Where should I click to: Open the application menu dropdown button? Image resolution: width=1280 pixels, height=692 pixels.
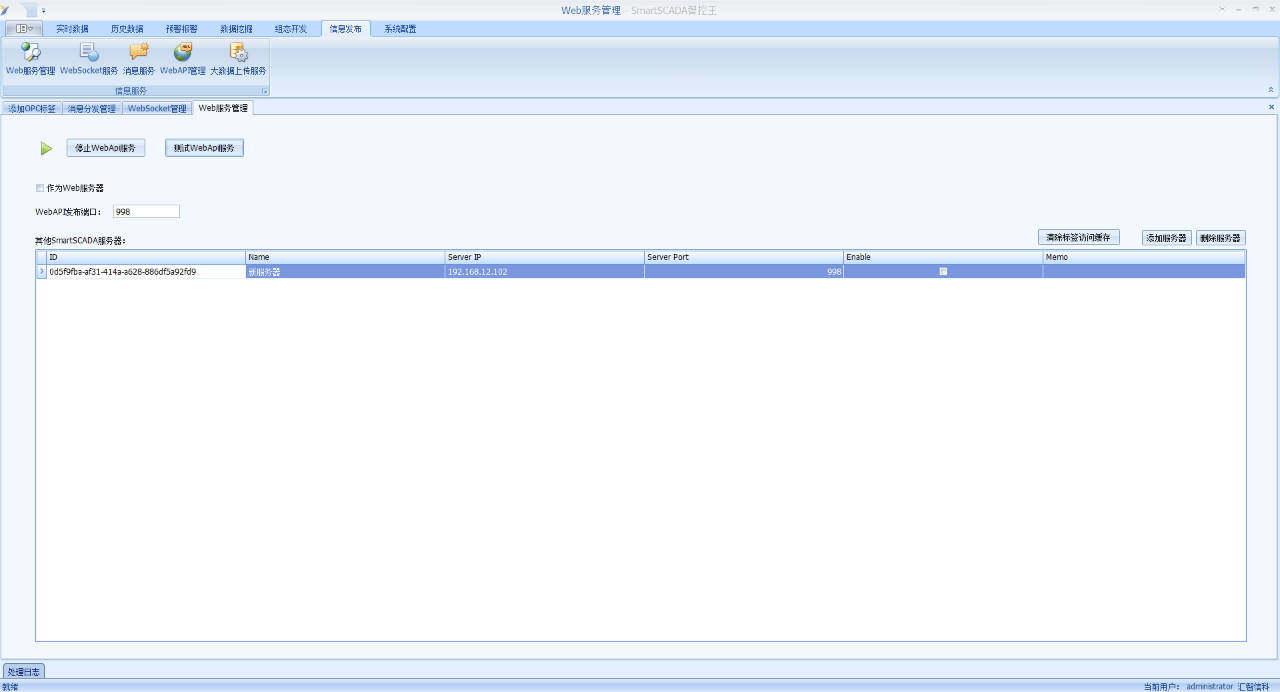tap(24, 29)
